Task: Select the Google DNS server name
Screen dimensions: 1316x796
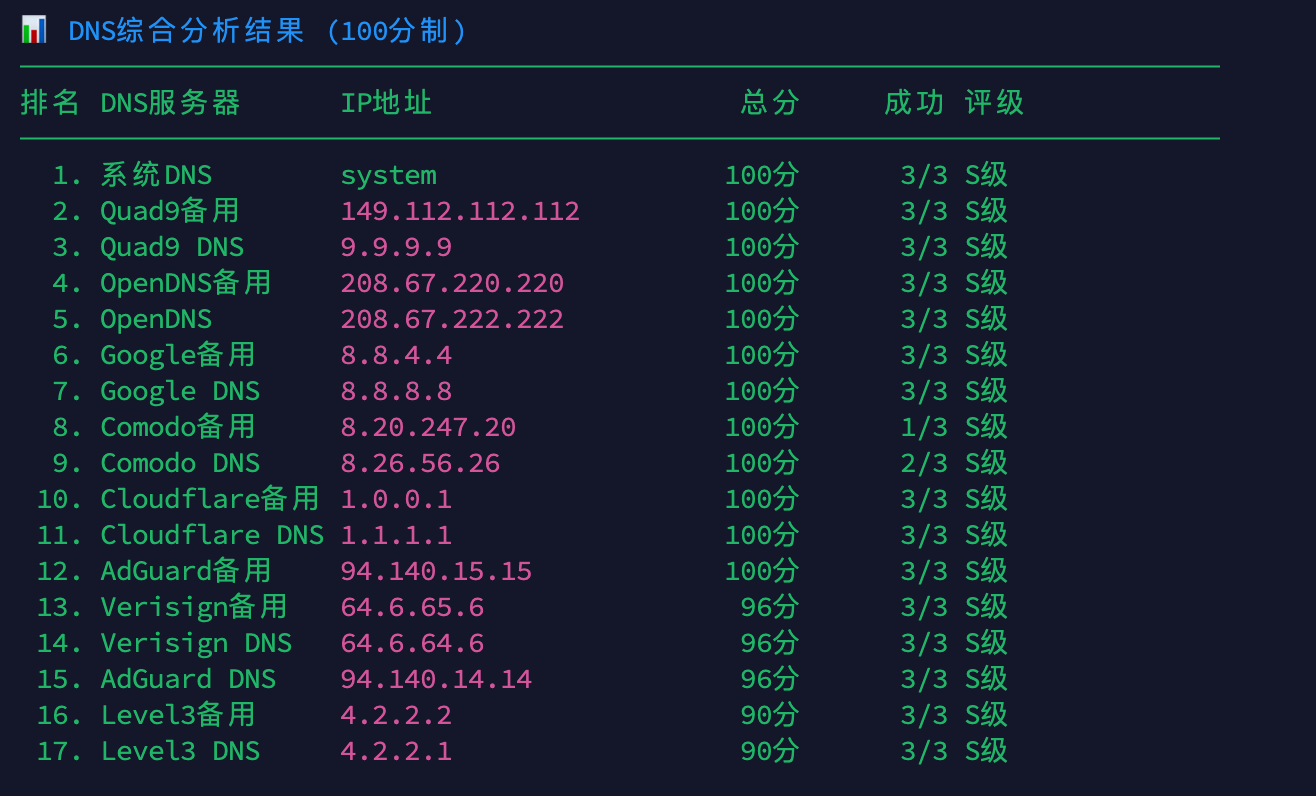Action: pyautogui.click(x=180, y=391)
